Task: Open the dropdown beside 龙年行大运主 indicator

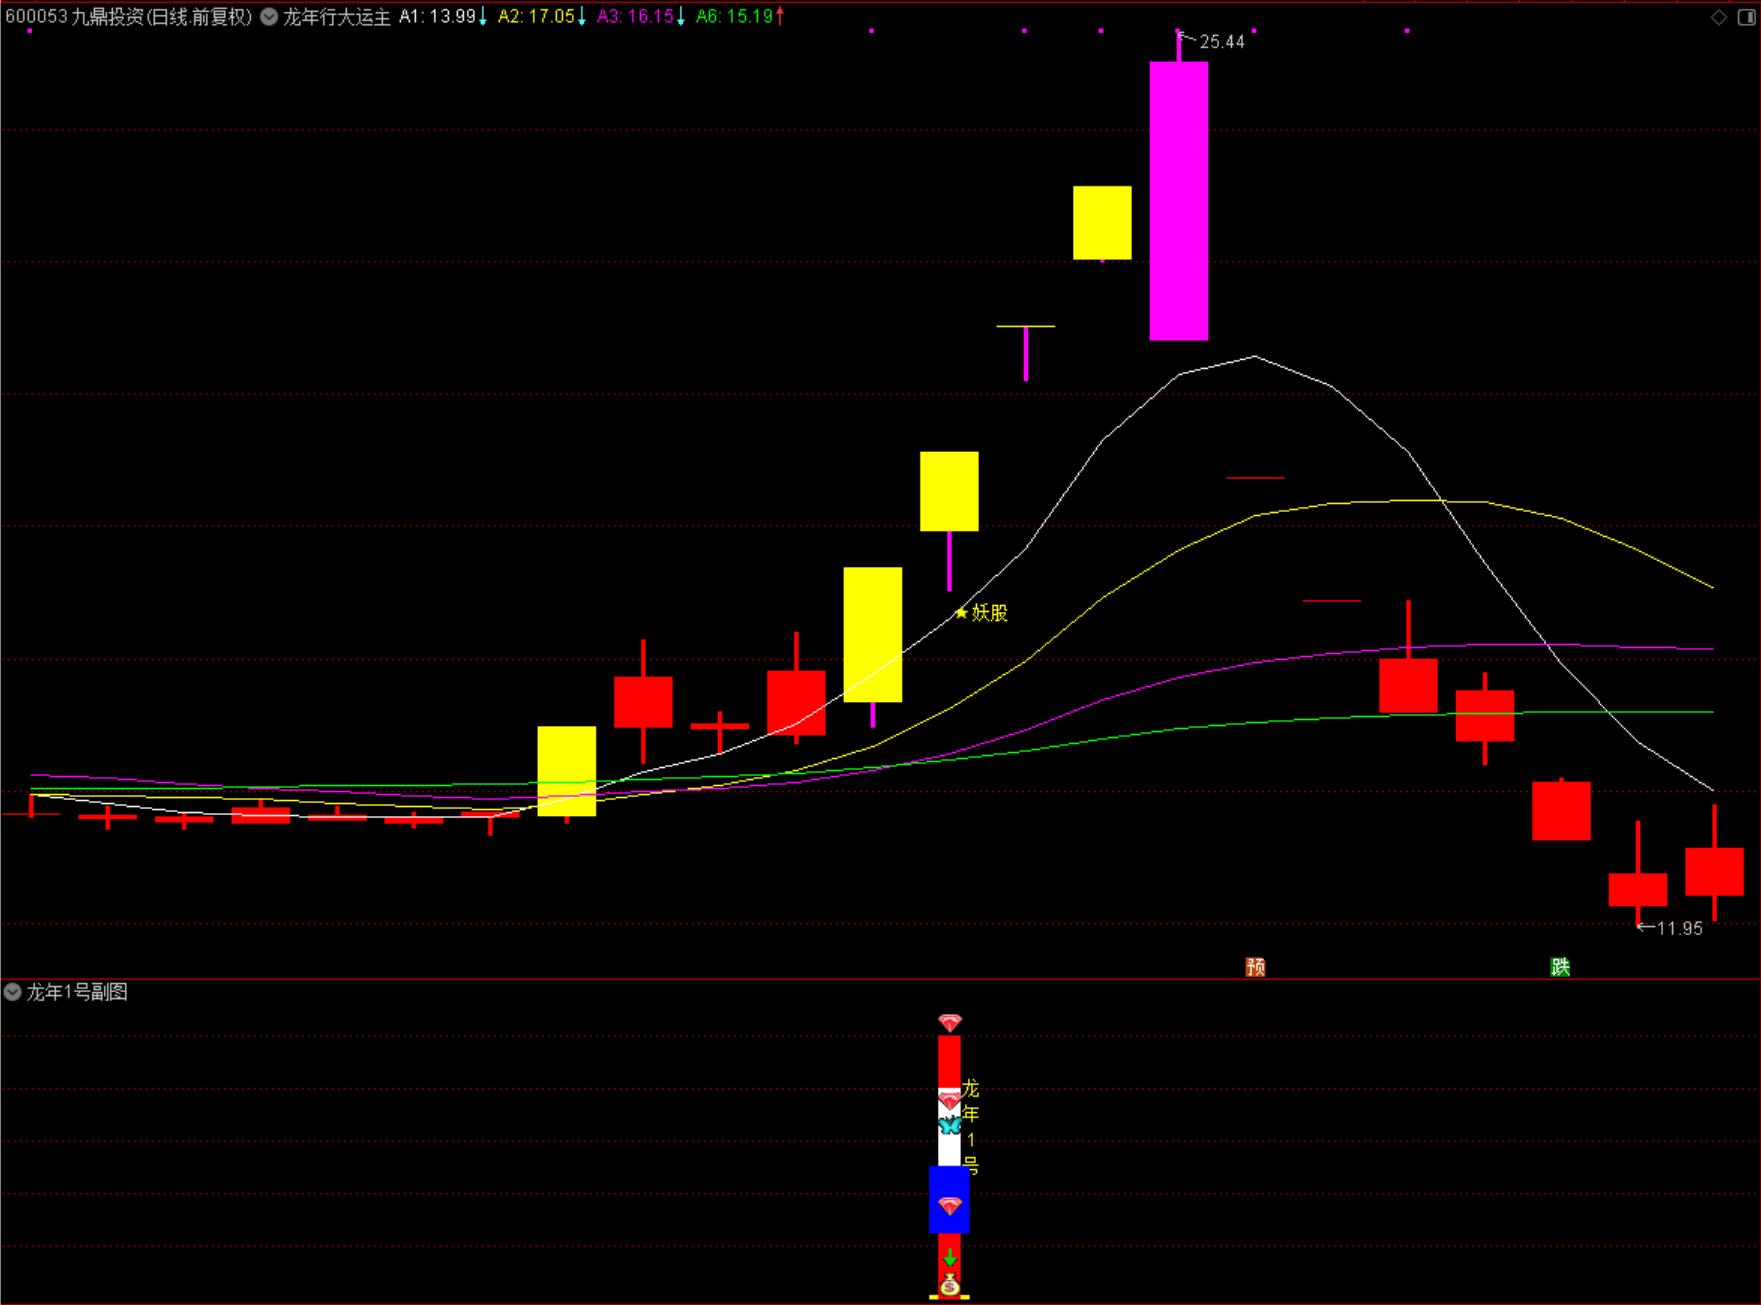Action: click(269, 17)
